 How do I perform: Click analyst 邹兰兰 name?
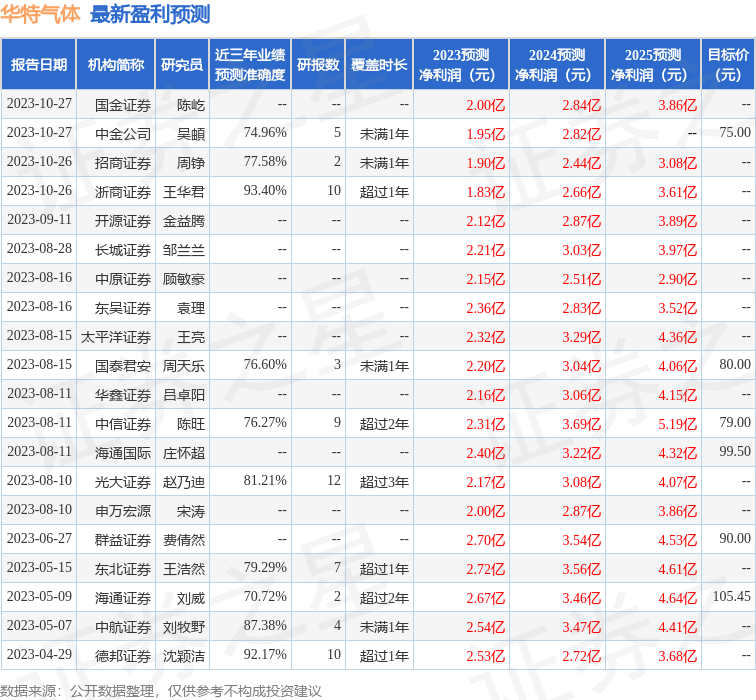(x=184, y=250)
